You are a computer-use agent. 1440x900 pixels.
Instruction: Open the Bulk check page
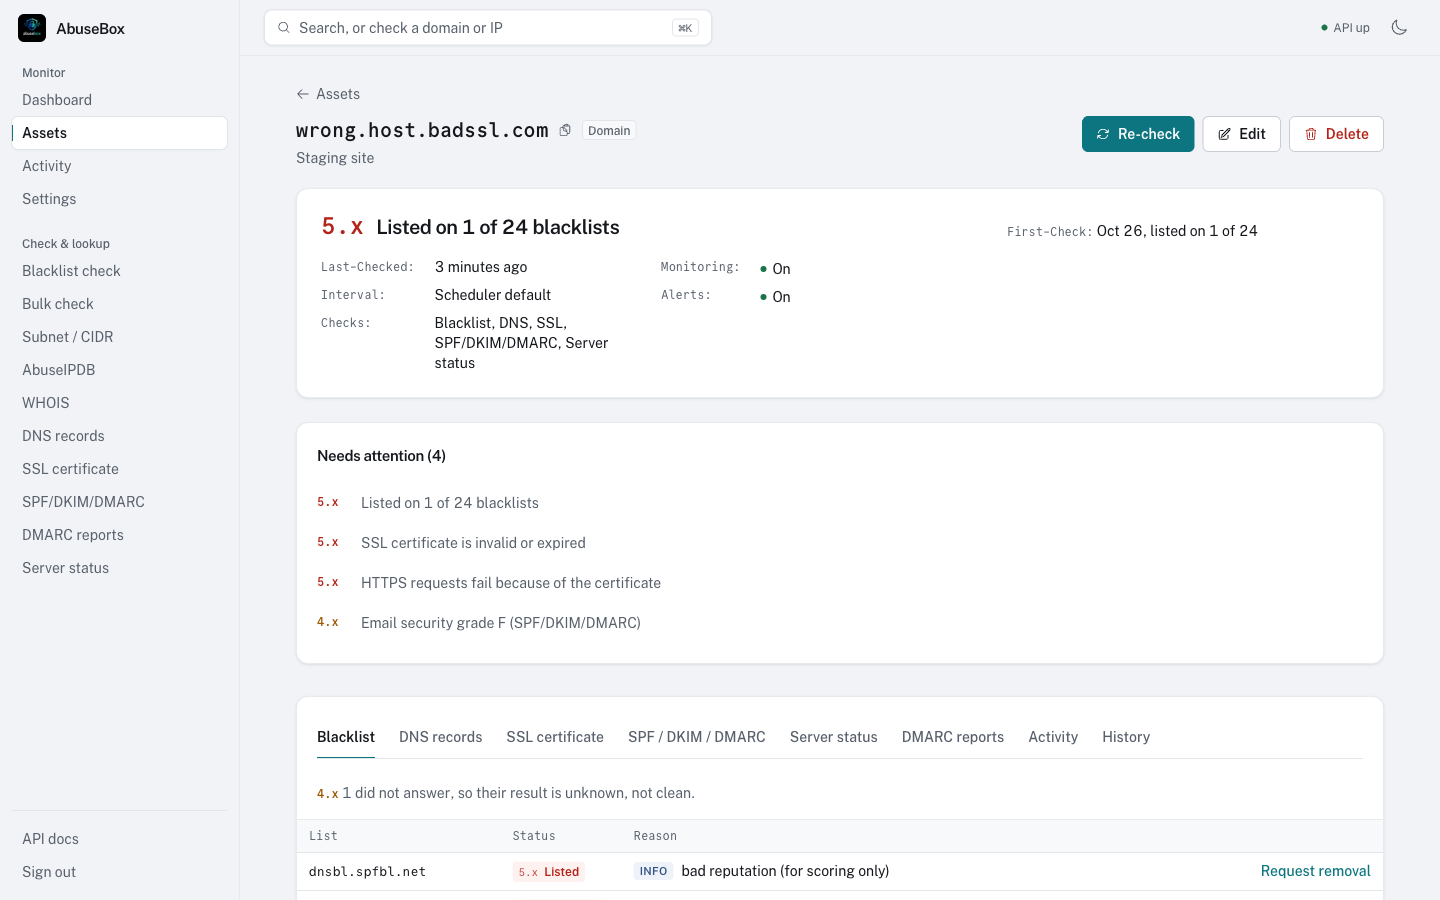pos(120,304)
